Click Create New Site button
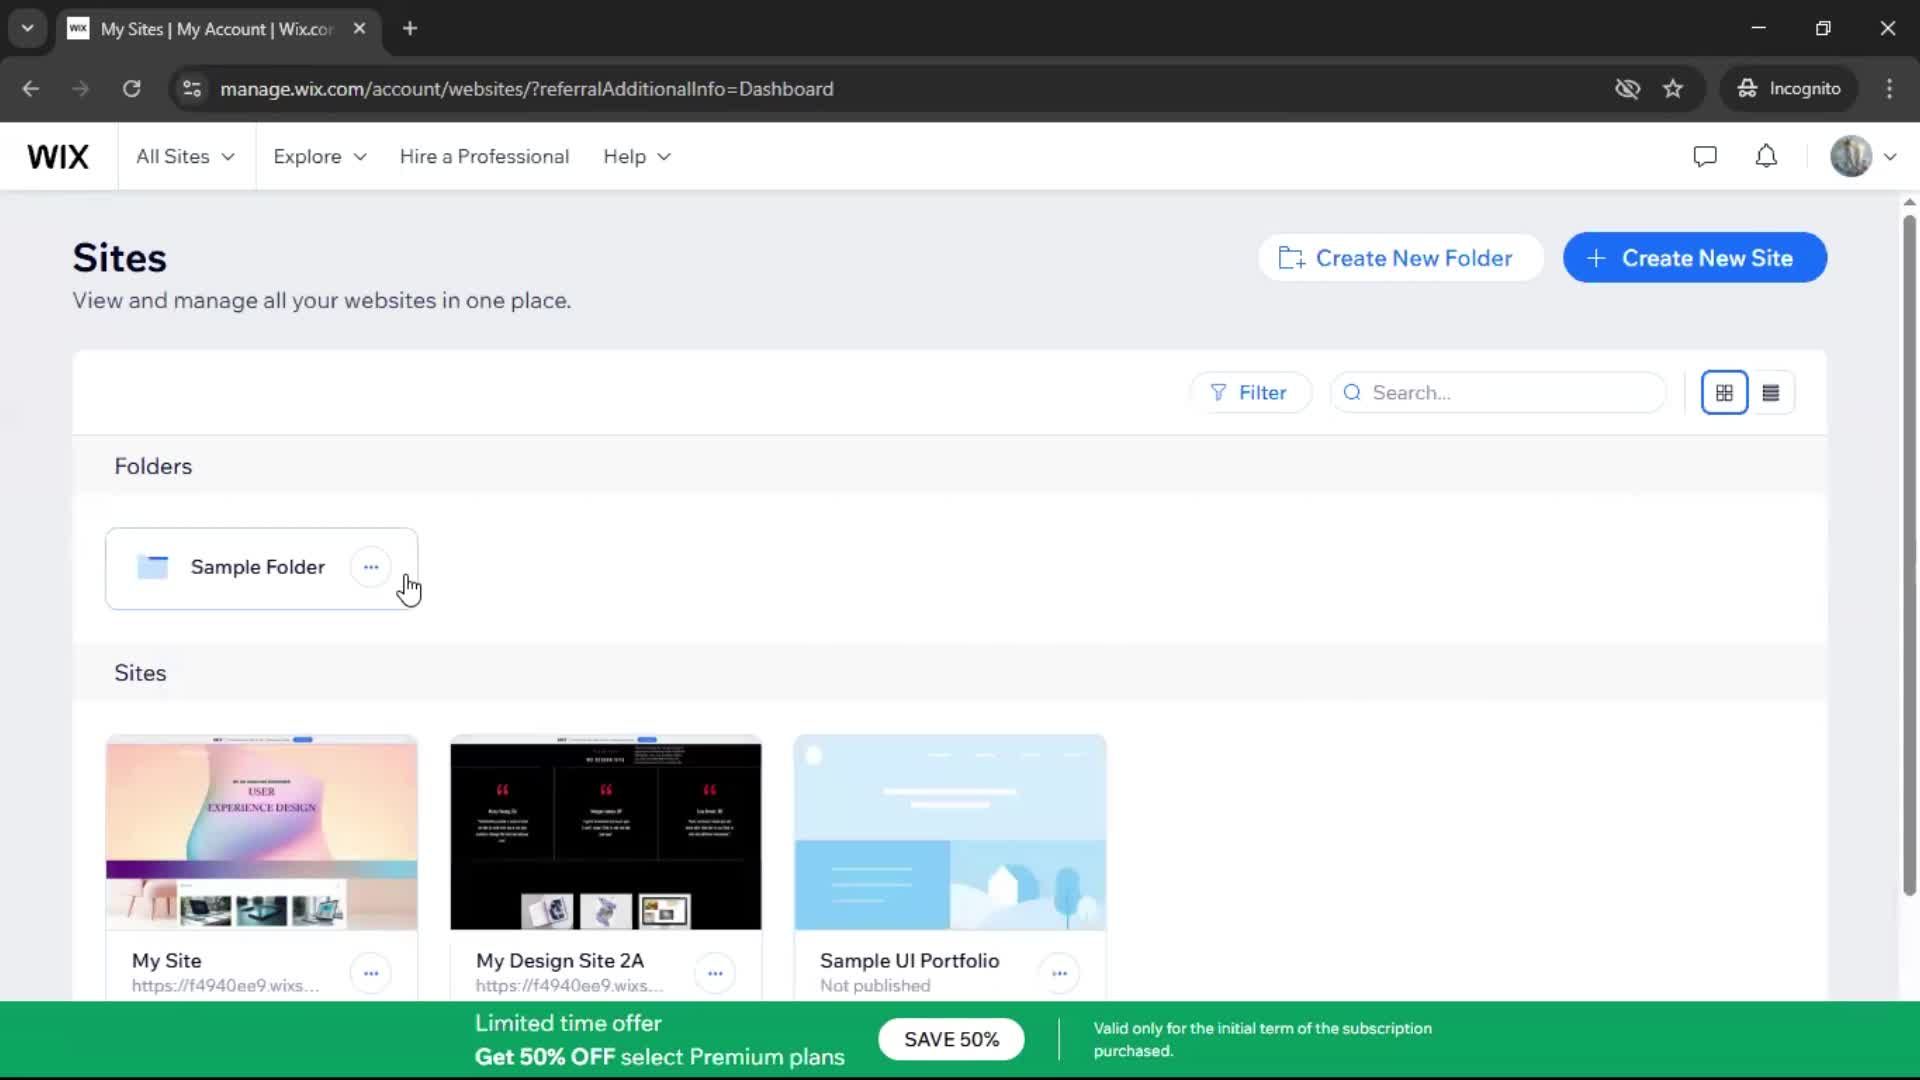 pos(1694,258)
